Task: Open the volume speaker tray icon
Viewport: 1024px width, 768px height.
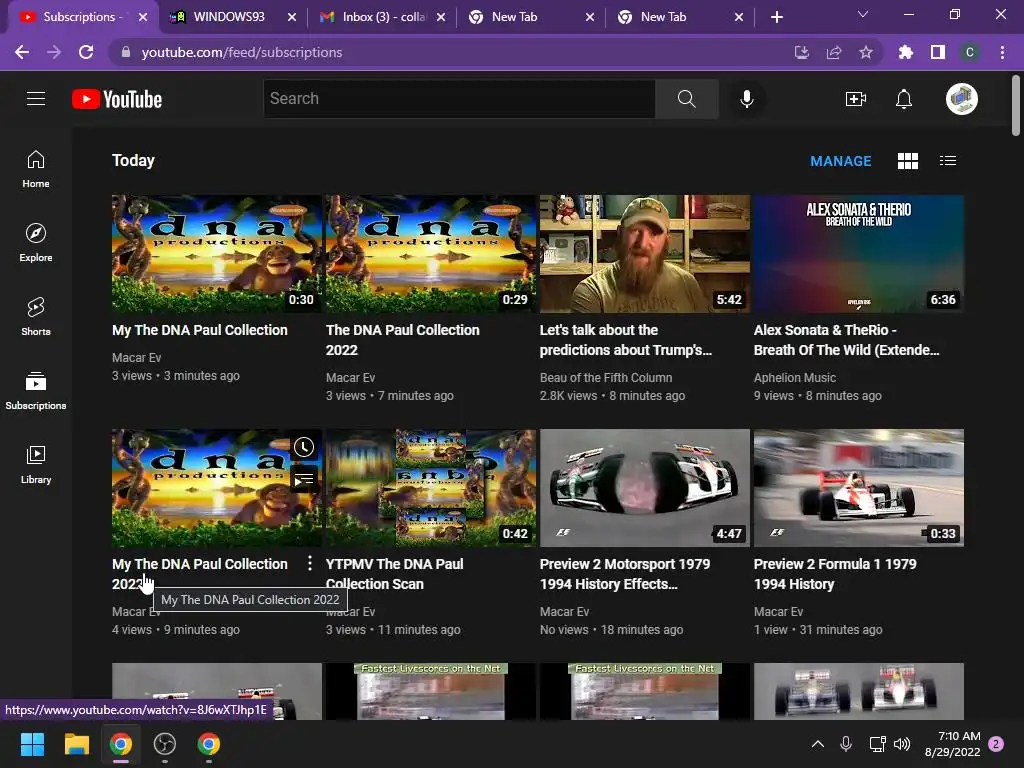Action: click(902, 744)
